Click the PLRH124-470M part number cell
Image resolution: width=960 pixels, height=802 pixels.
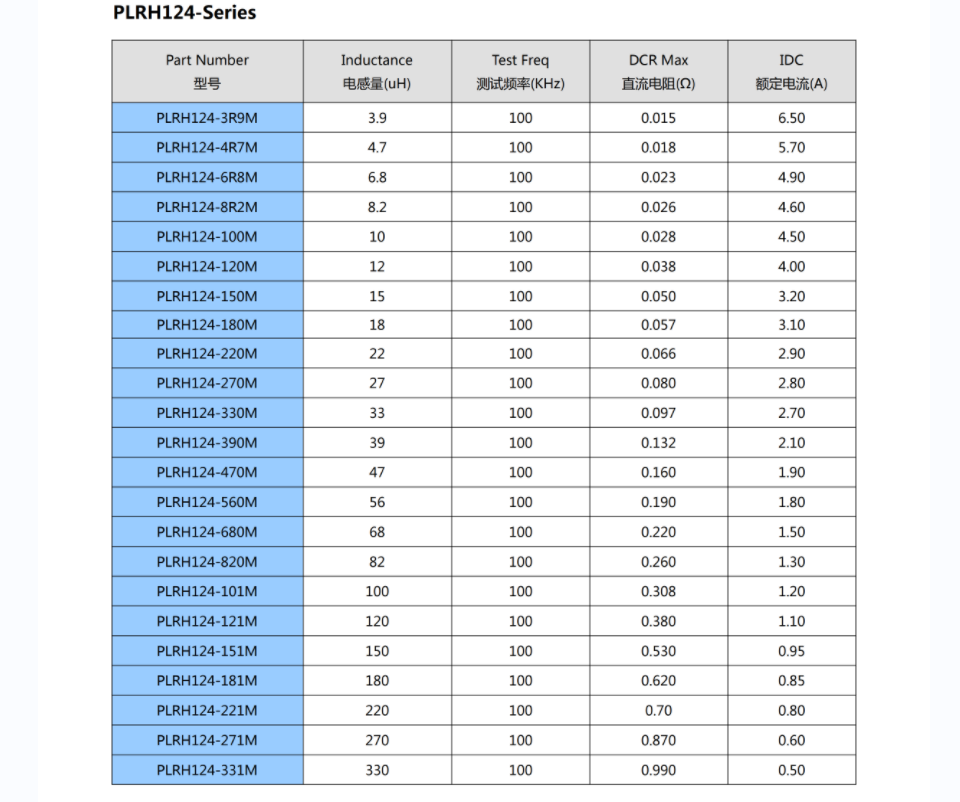207,472
